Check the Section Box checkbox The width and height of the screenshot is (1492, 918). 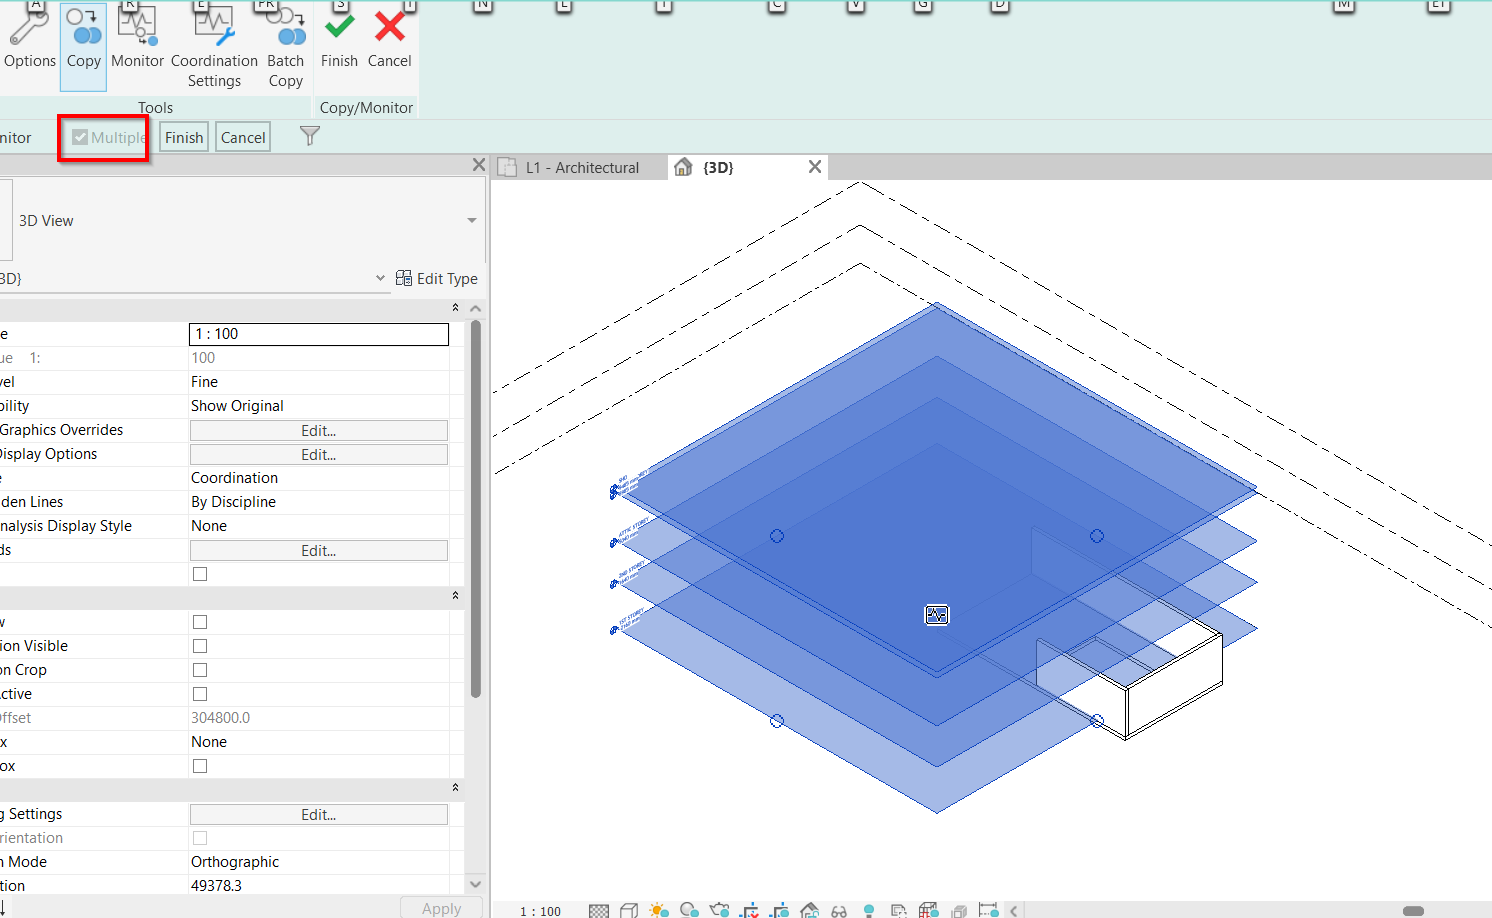click(200, 766)
